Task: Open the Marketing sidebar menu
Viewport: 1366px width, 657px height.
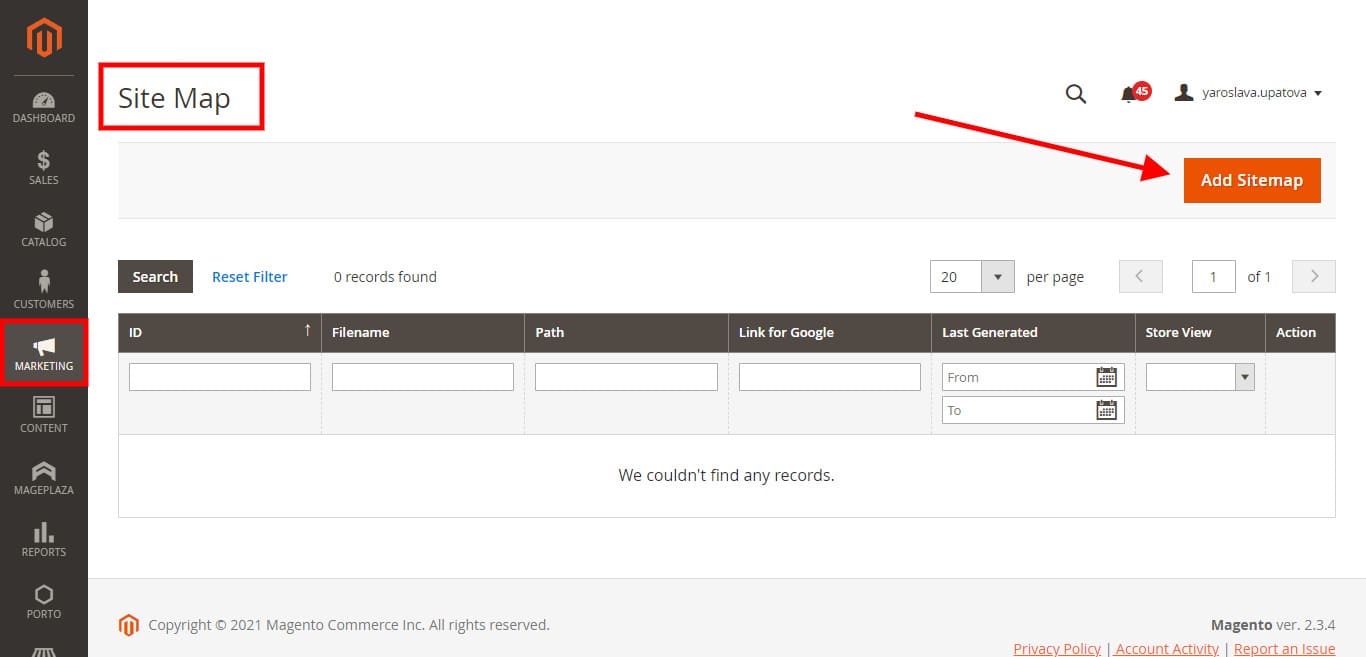Action: (x=44, y=353)
